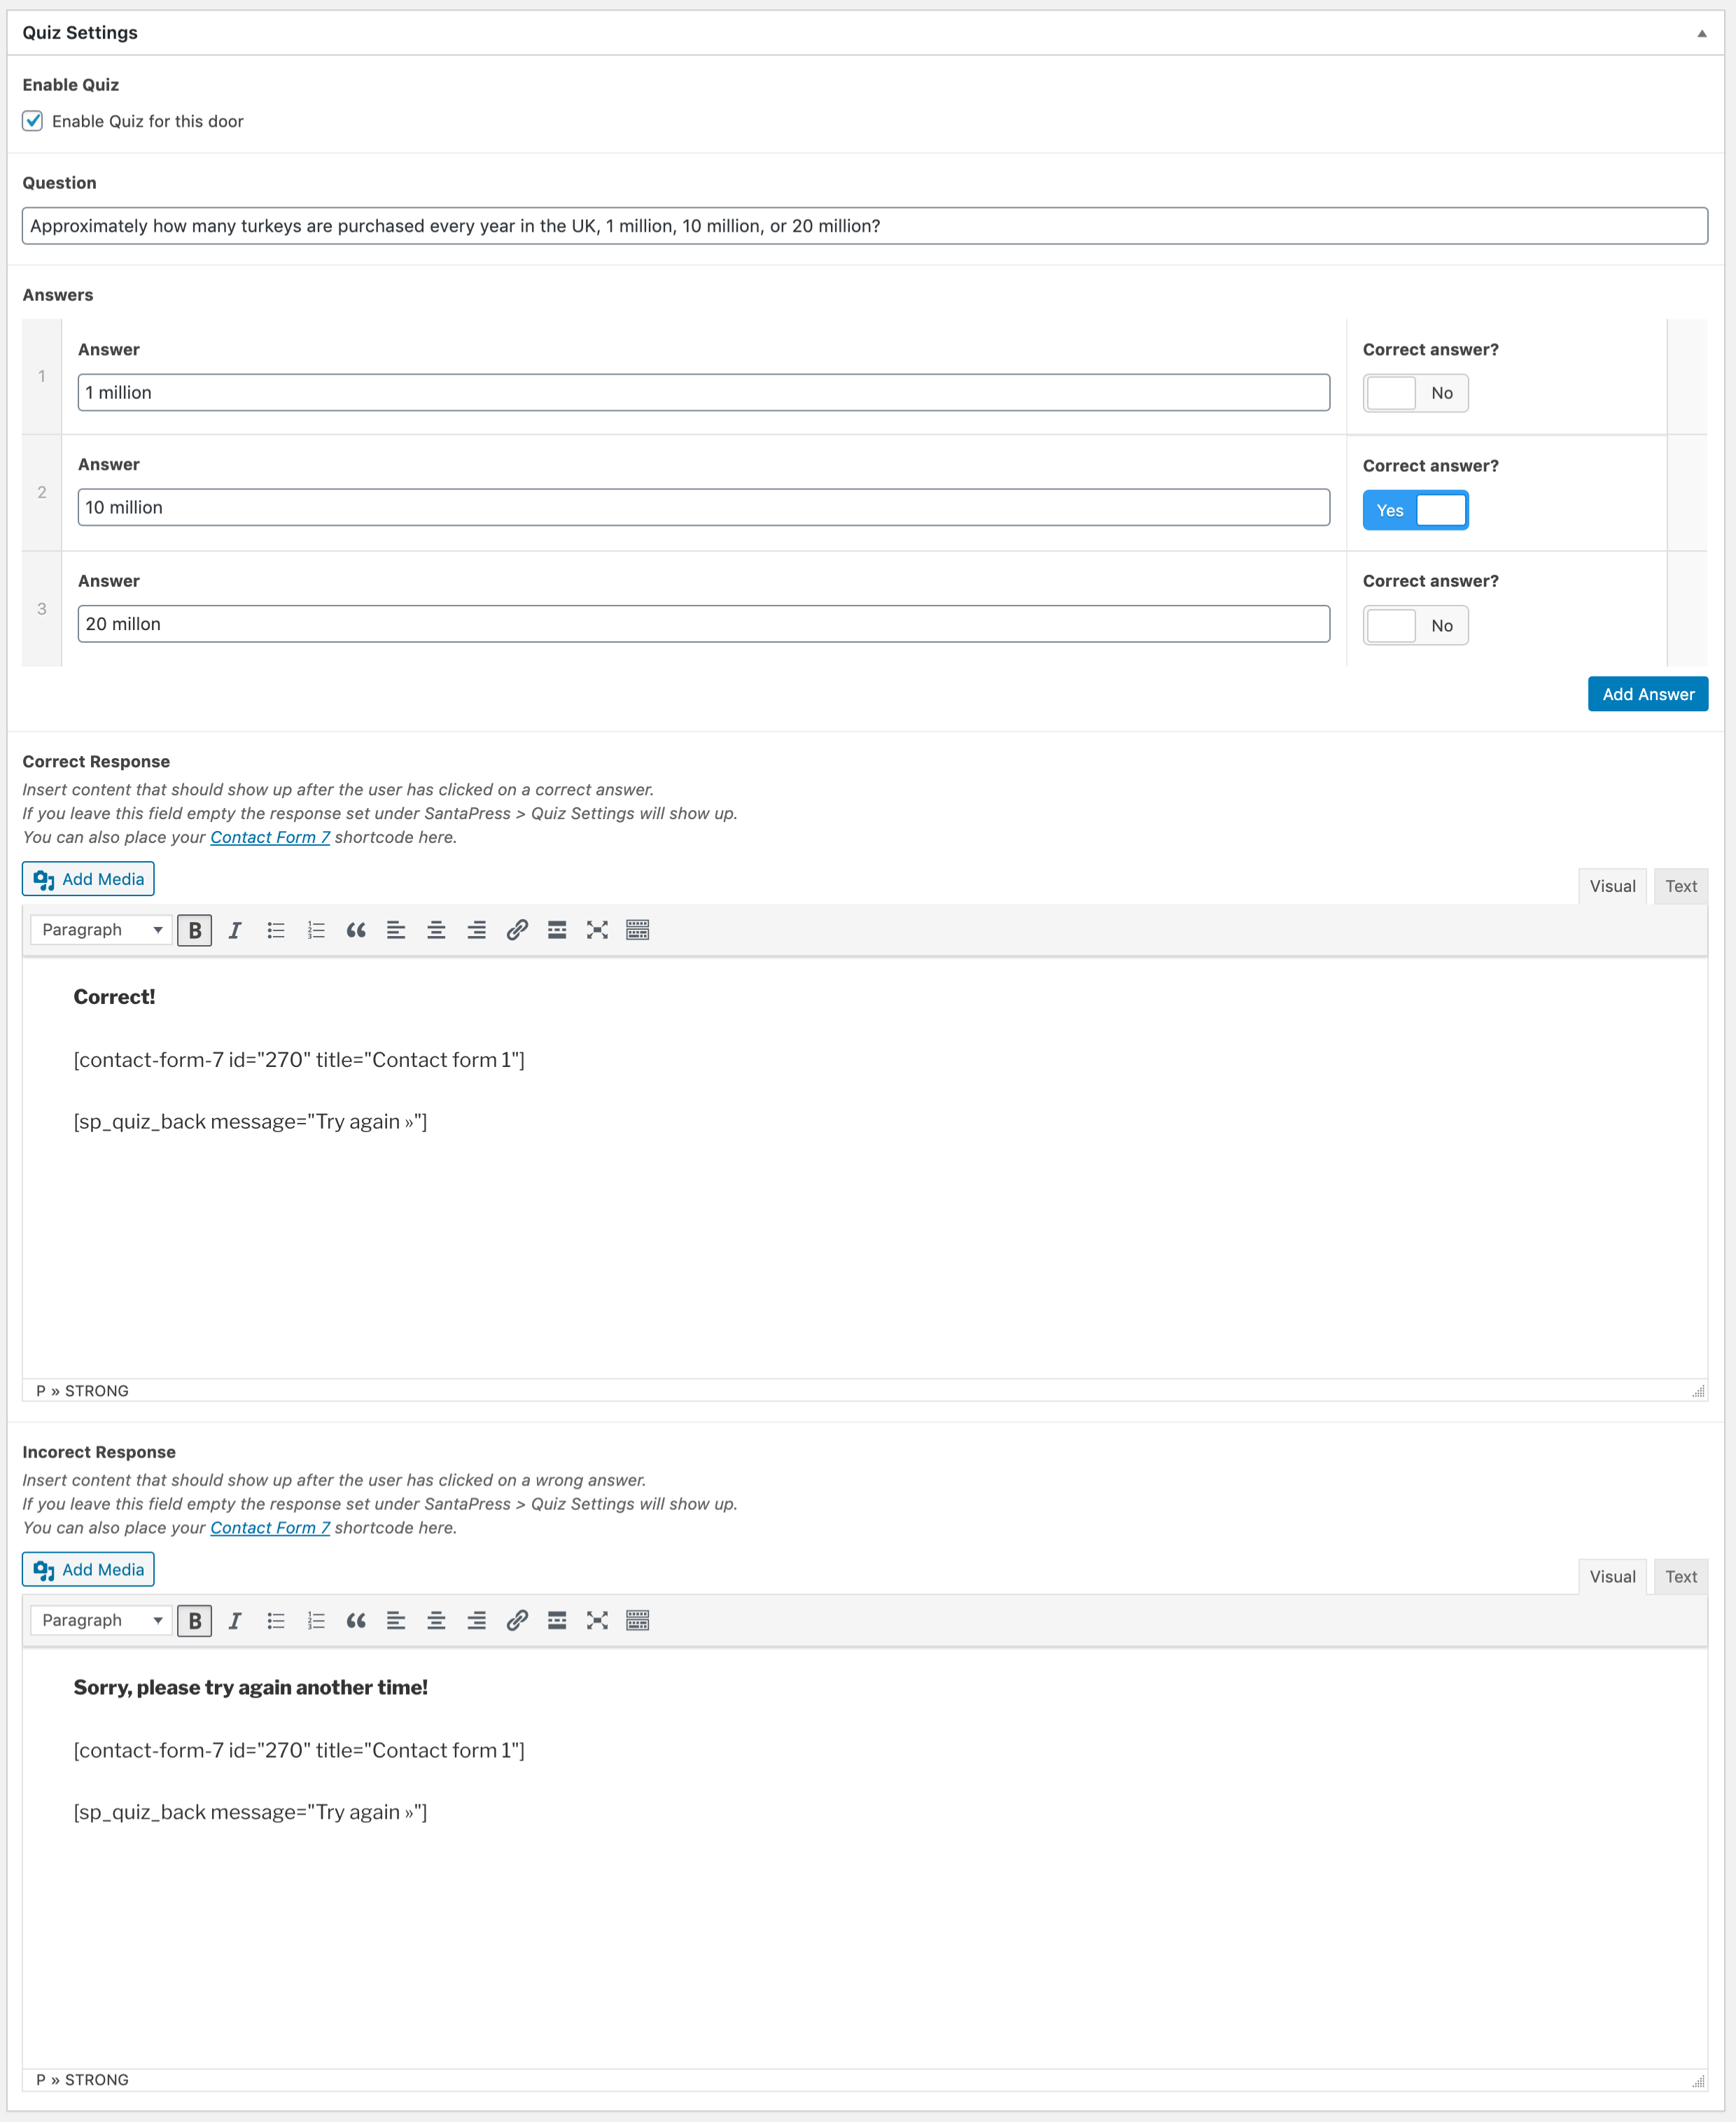Image resolution: width=1736 pixels, height=2122 pixels.
Task: Insert link in Correct Response editor
Action: 517,930
